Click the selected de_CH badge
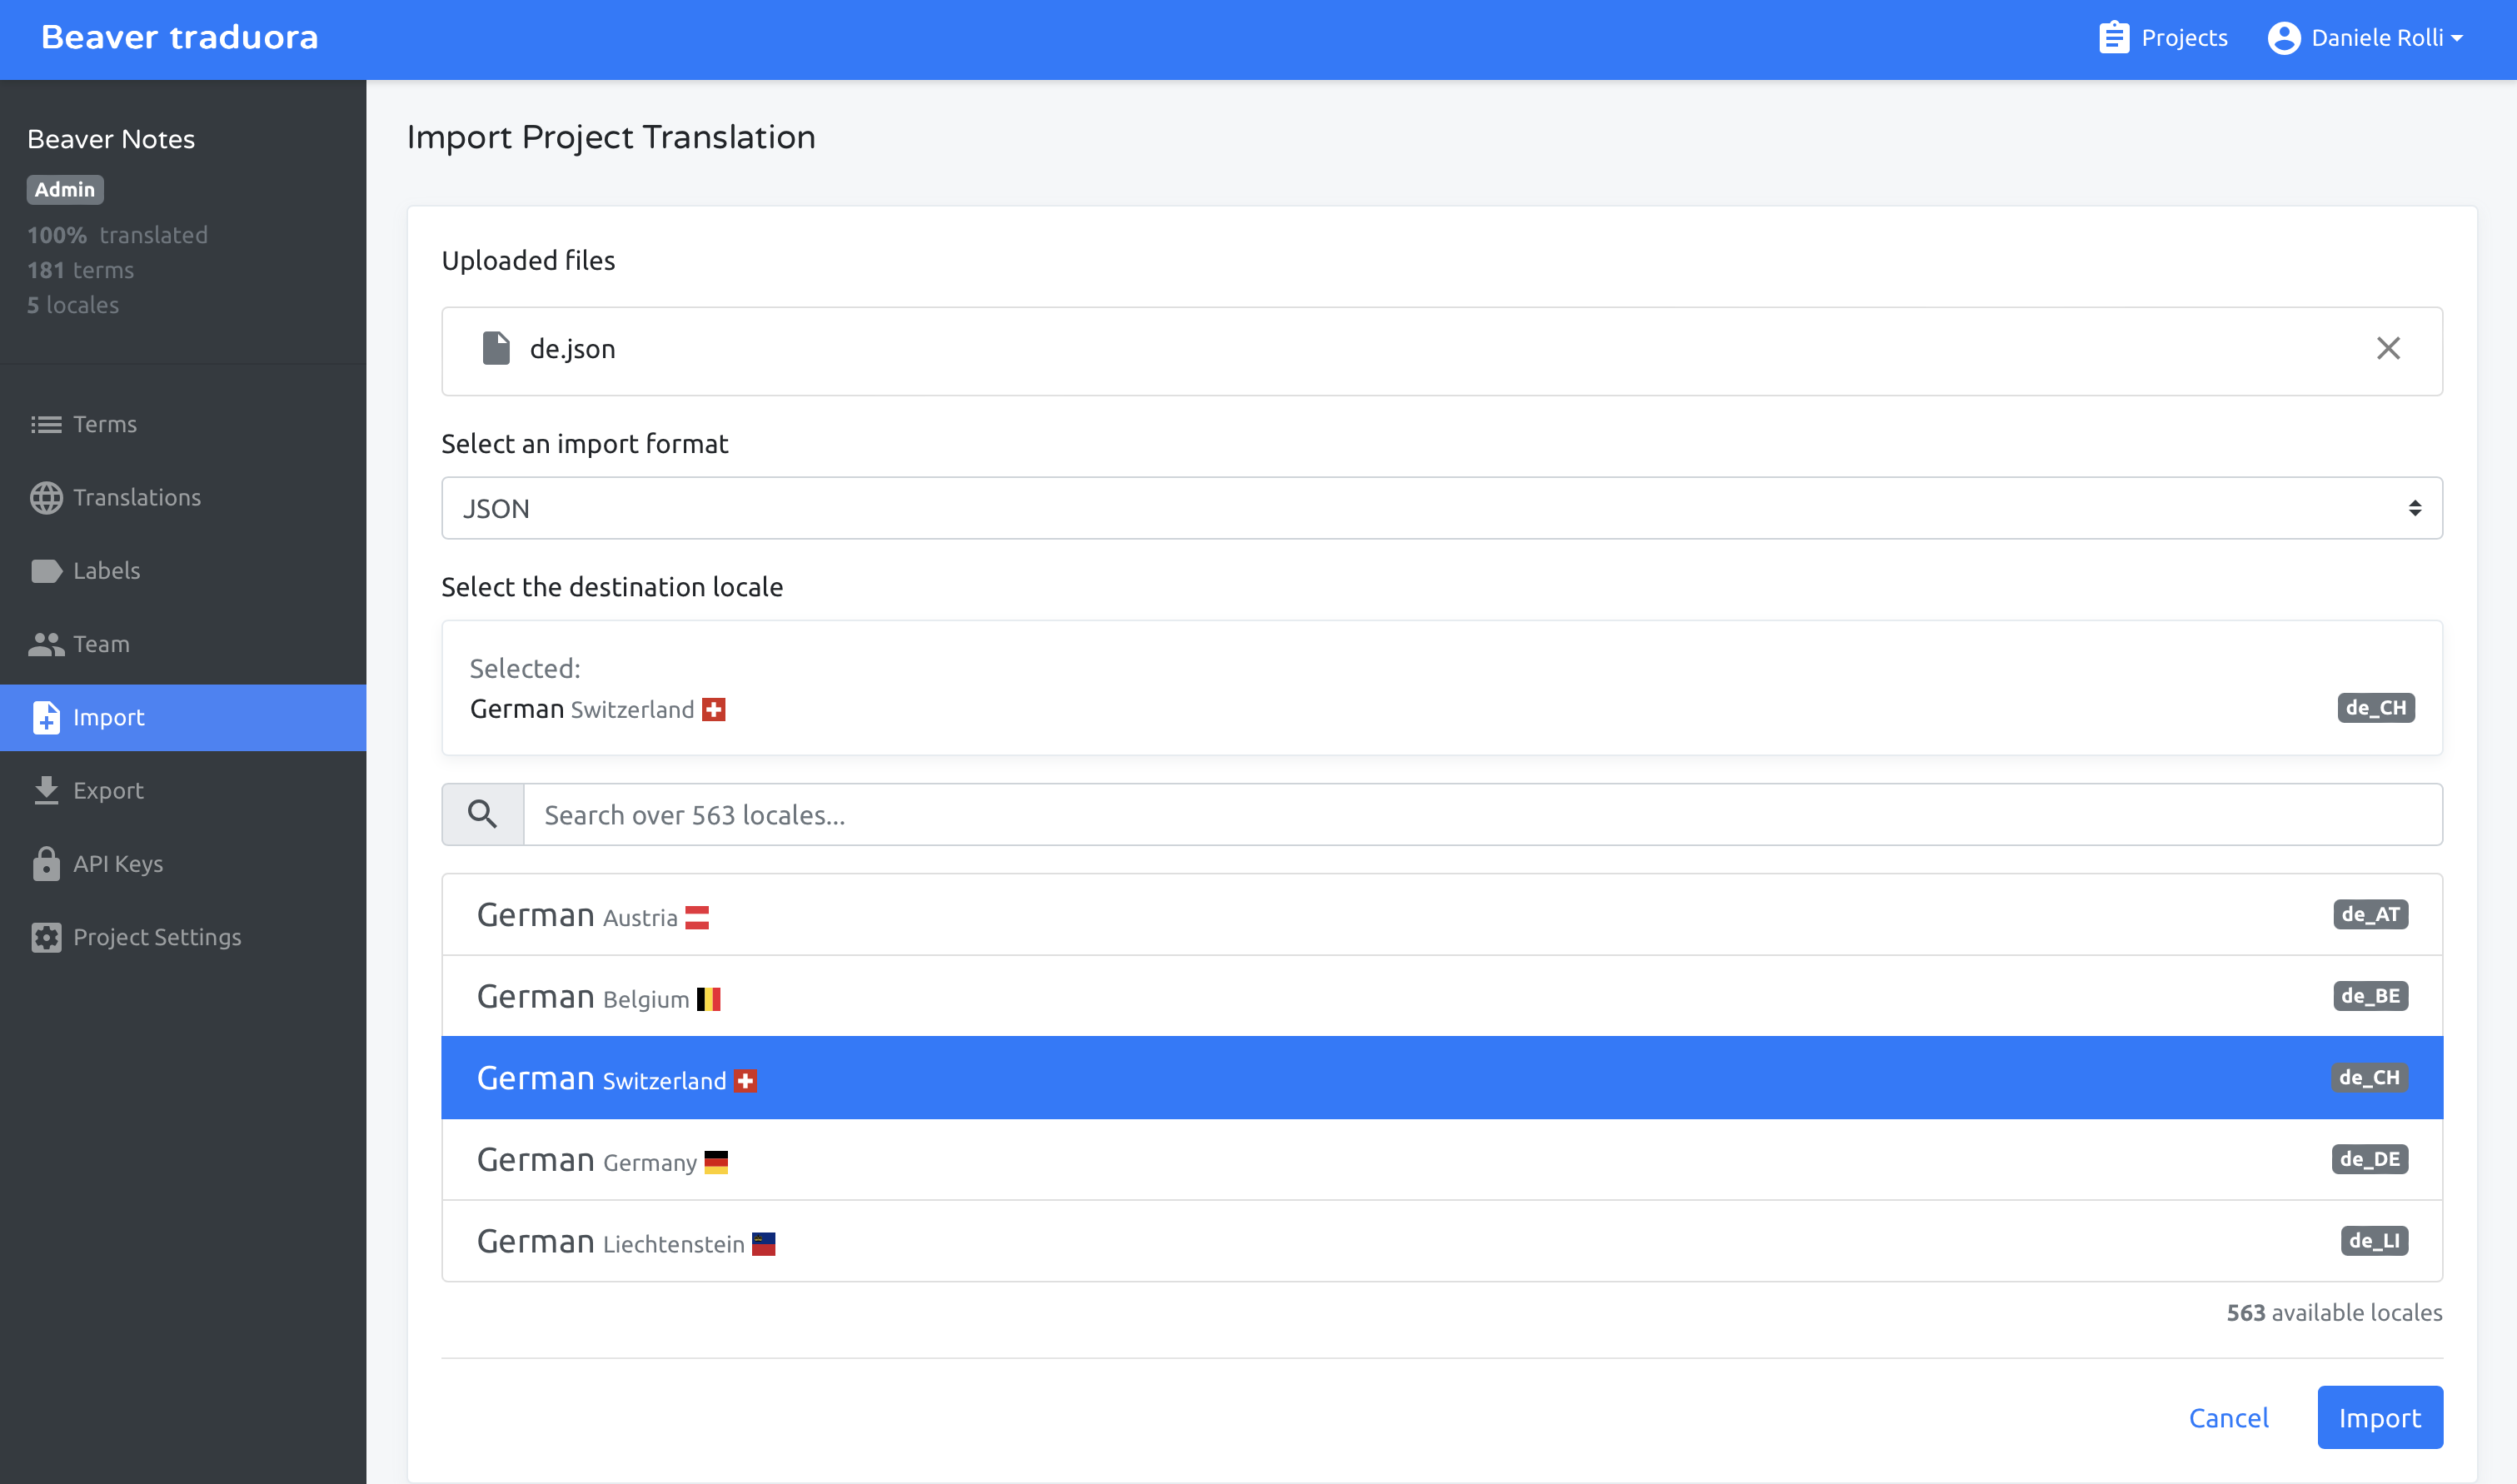Screen dimensions: 2517x1484 click(x=2376, y=708)
